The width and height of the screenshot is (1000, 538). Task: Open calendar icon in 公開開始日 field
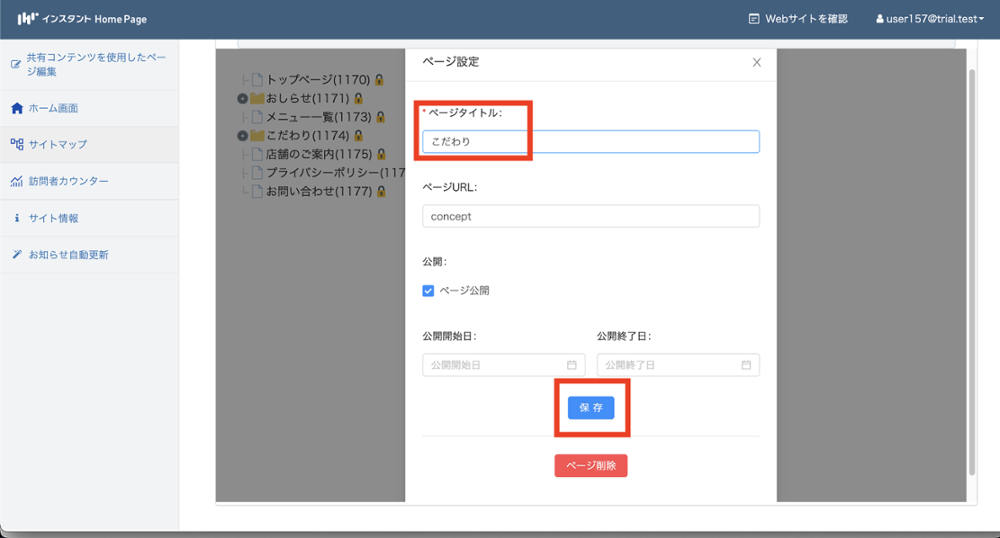572,365
